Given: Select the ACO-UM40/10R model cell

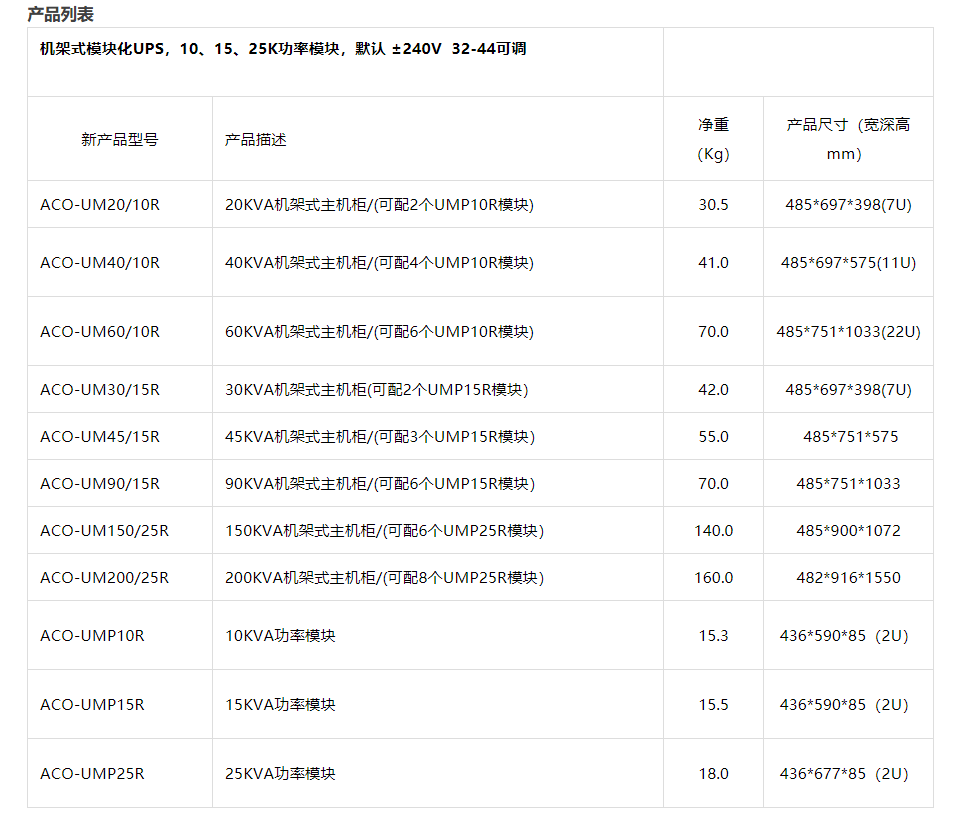Looking at the screenshot, I should 100,263.
